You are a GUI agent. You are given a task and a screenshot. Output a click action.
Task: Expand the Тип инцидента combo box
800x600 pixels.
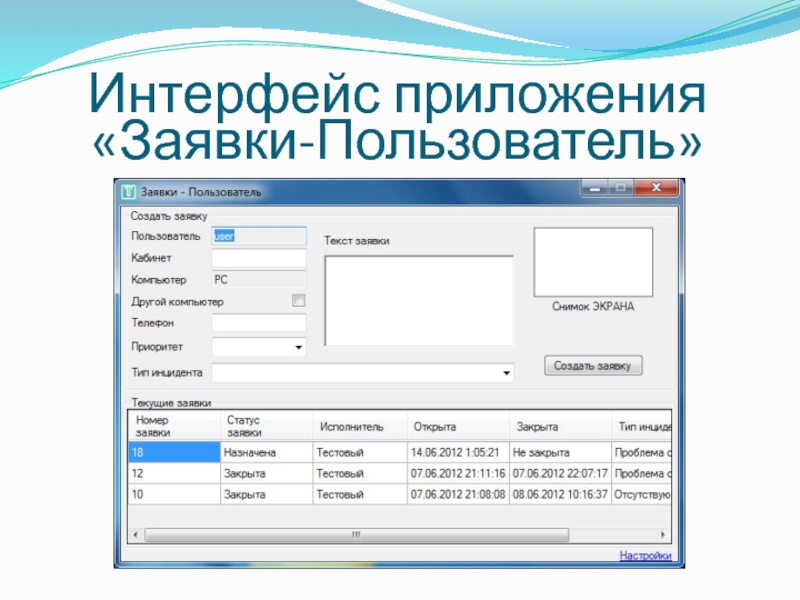point(505,373)
